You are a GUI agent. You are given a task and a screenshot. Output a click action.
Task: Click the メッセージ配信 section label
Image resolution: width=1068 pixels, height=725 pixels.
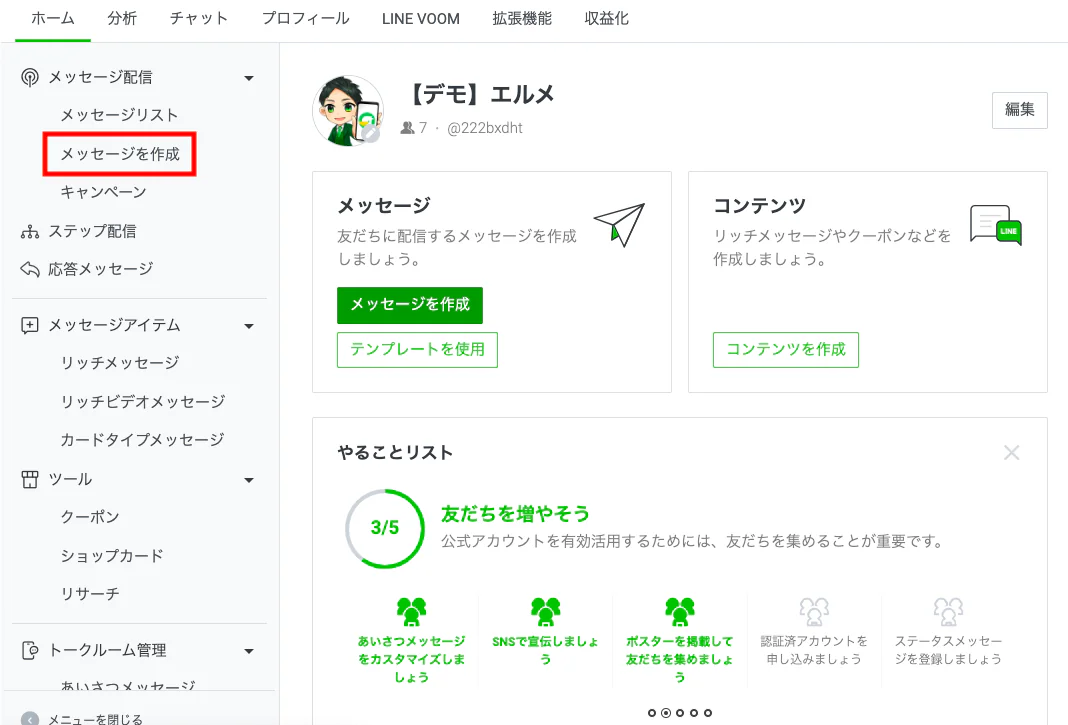click(x=100, y=78)
